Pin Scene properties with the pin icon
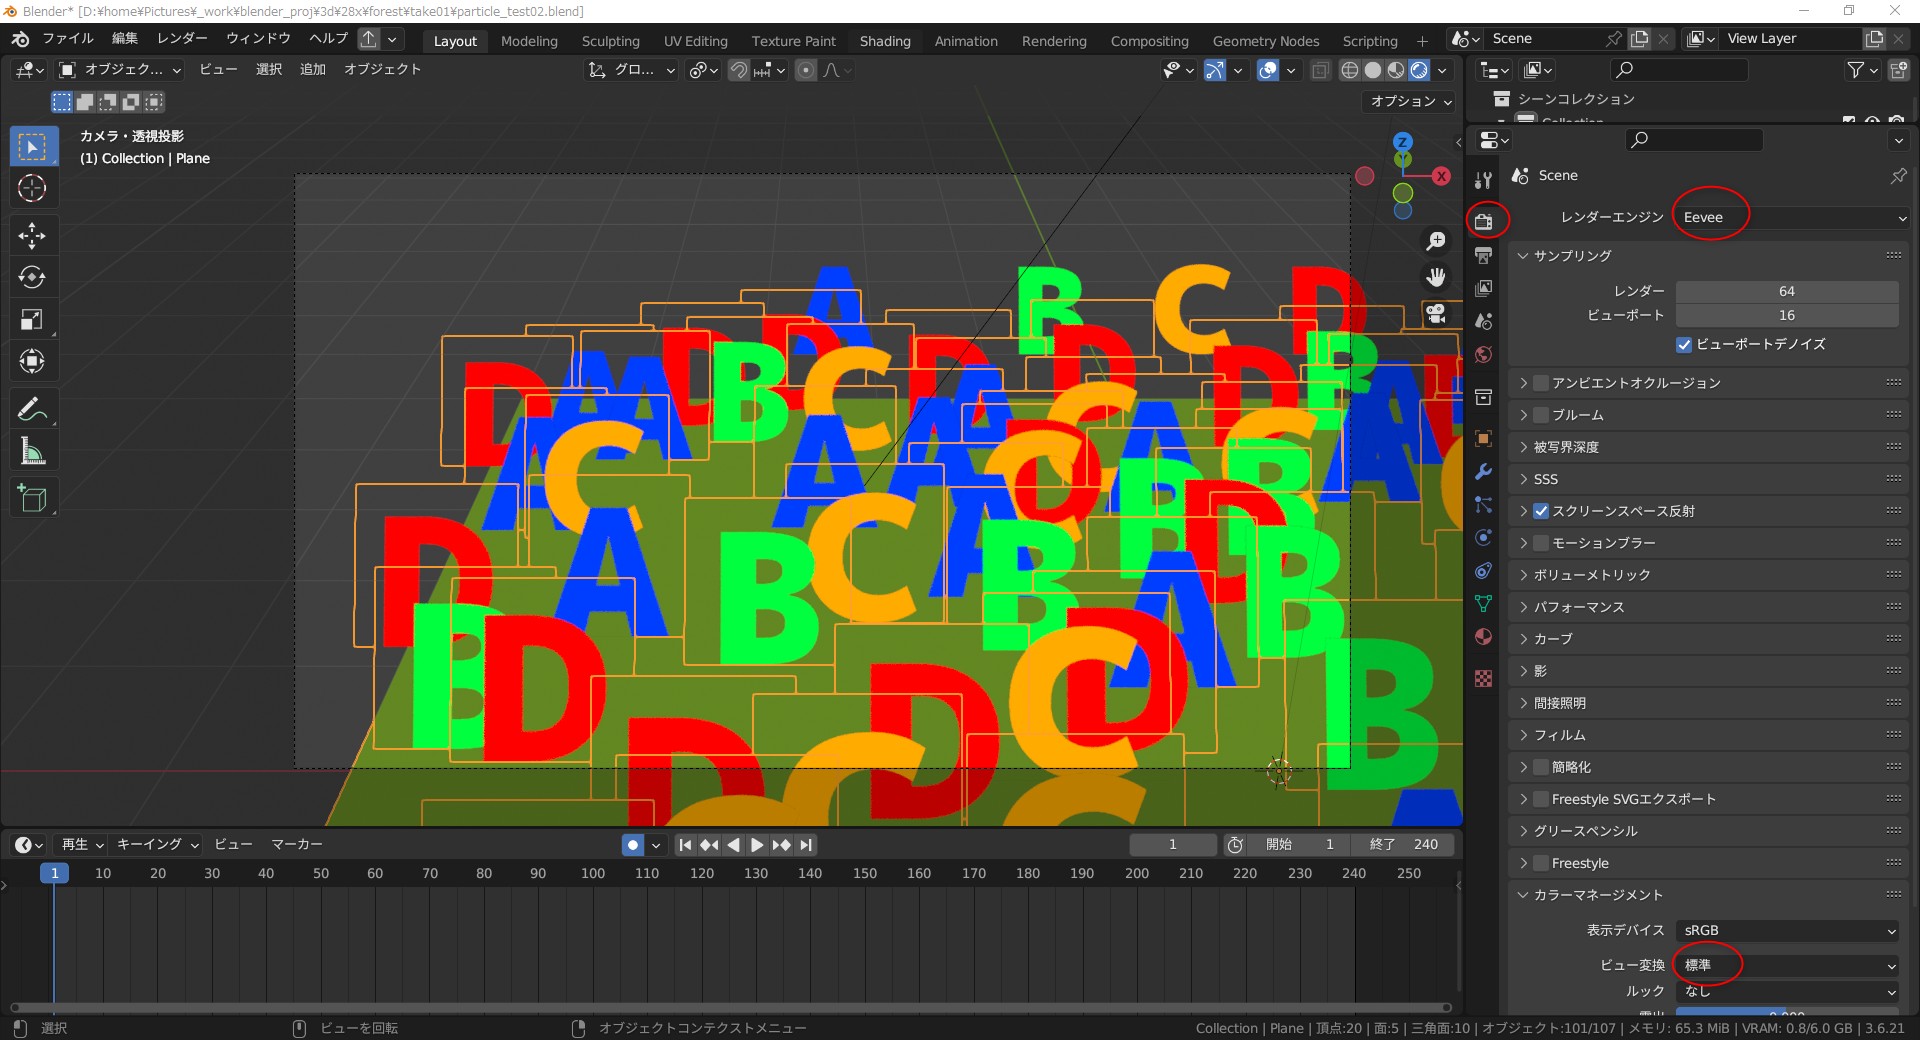This screenshot has width=1920, height=1040. tap(1897, 176)
